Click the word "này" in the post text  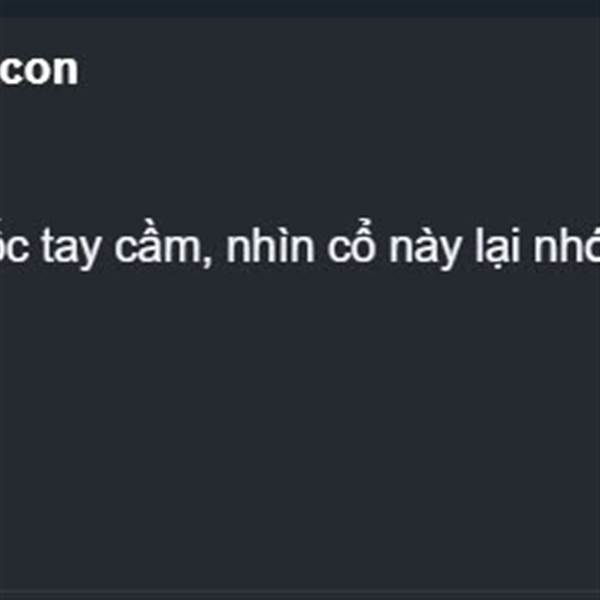424,246
